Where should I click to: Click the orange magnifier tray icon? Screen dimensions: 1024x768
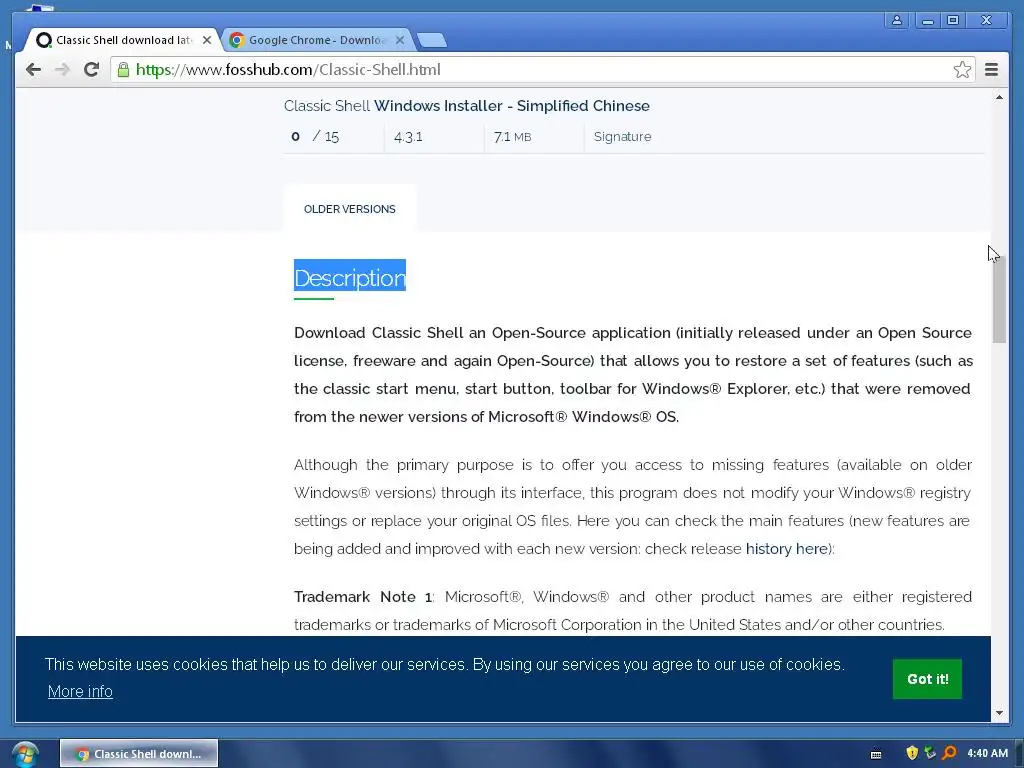click(x=949, y=753)
